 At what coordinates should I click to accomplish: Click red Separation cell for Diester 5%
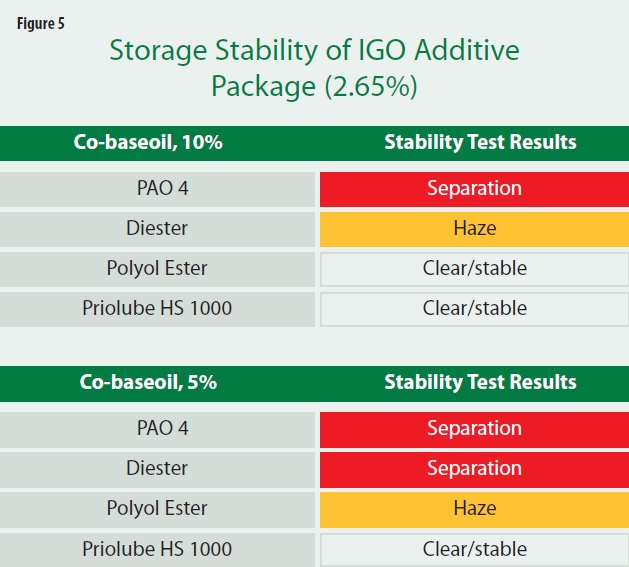(474, 469)
